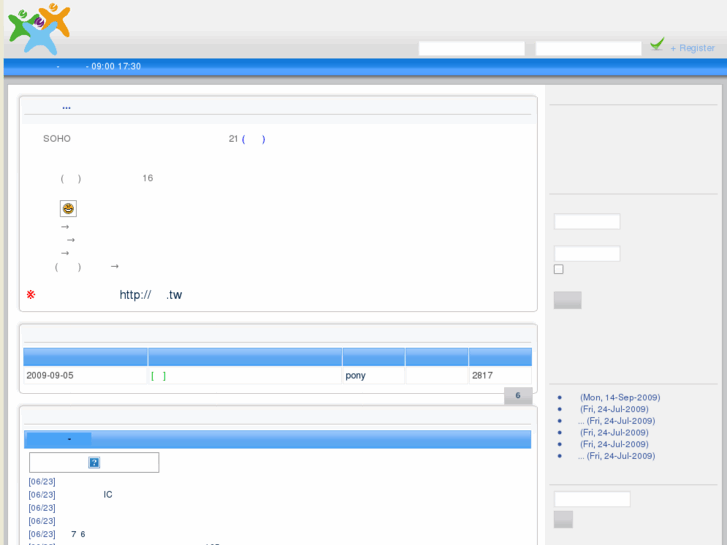Open the + Register link
Screen dimensions: 727x545
click(x=692, y=48)
